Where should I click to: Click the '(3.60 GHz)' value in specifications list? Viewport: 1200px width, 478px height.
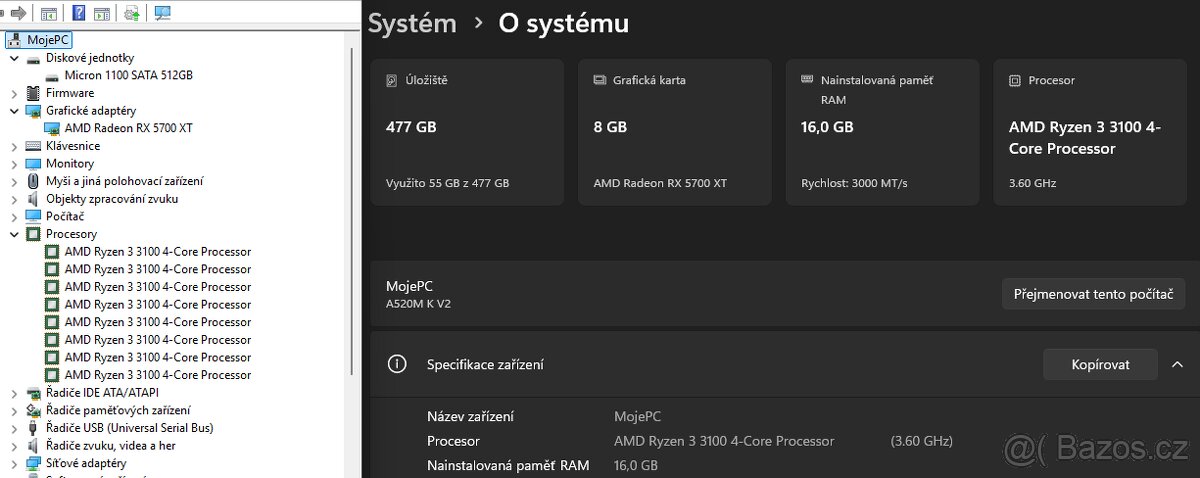click(921, 441)
